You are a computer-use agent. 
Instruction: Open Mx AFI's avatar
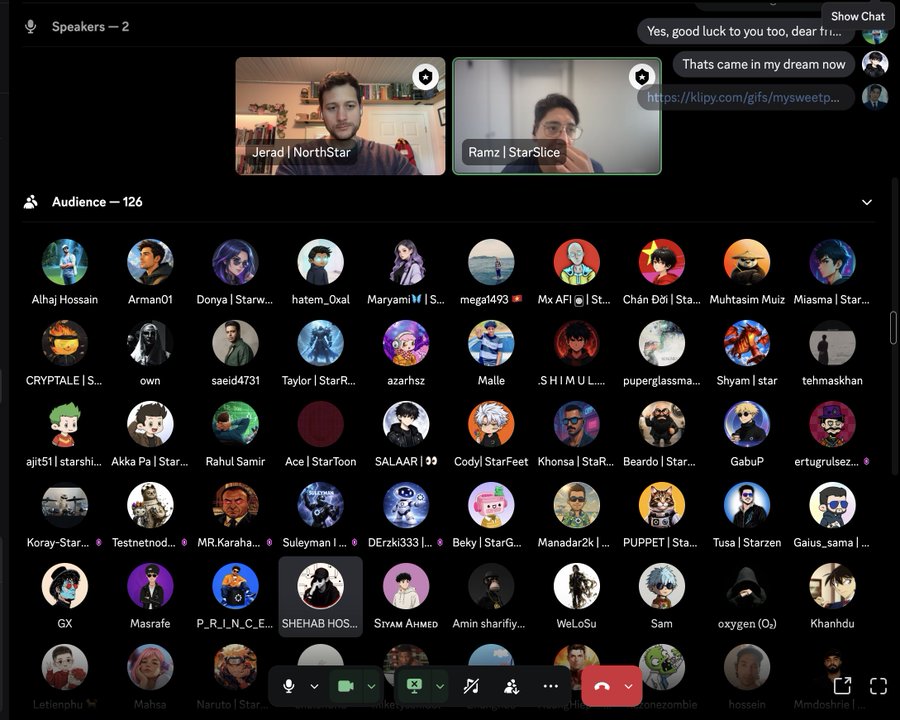click(x=577, y=262)
